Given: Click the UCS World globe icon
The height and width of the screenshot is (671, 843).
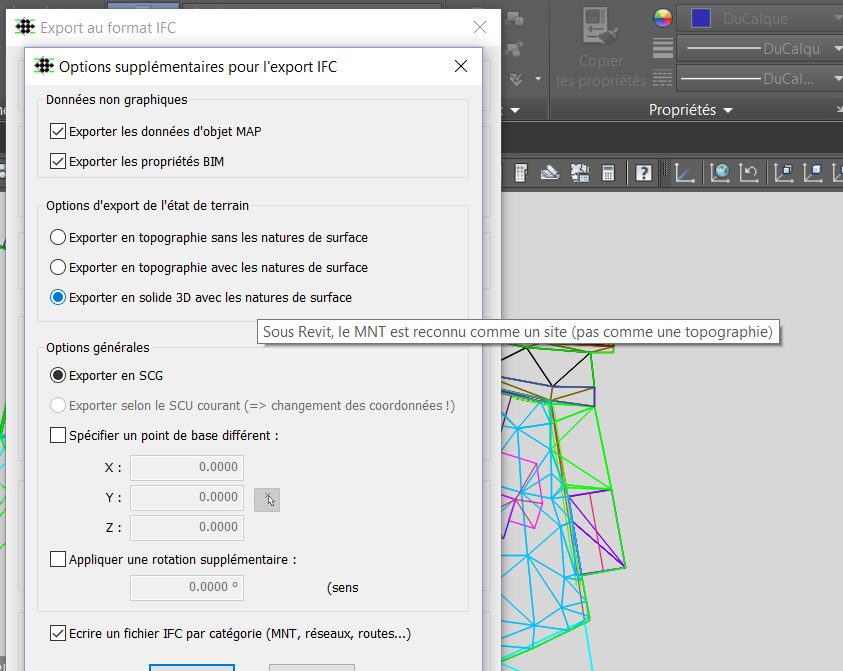Looking at the screenshot, I should 719,173.
